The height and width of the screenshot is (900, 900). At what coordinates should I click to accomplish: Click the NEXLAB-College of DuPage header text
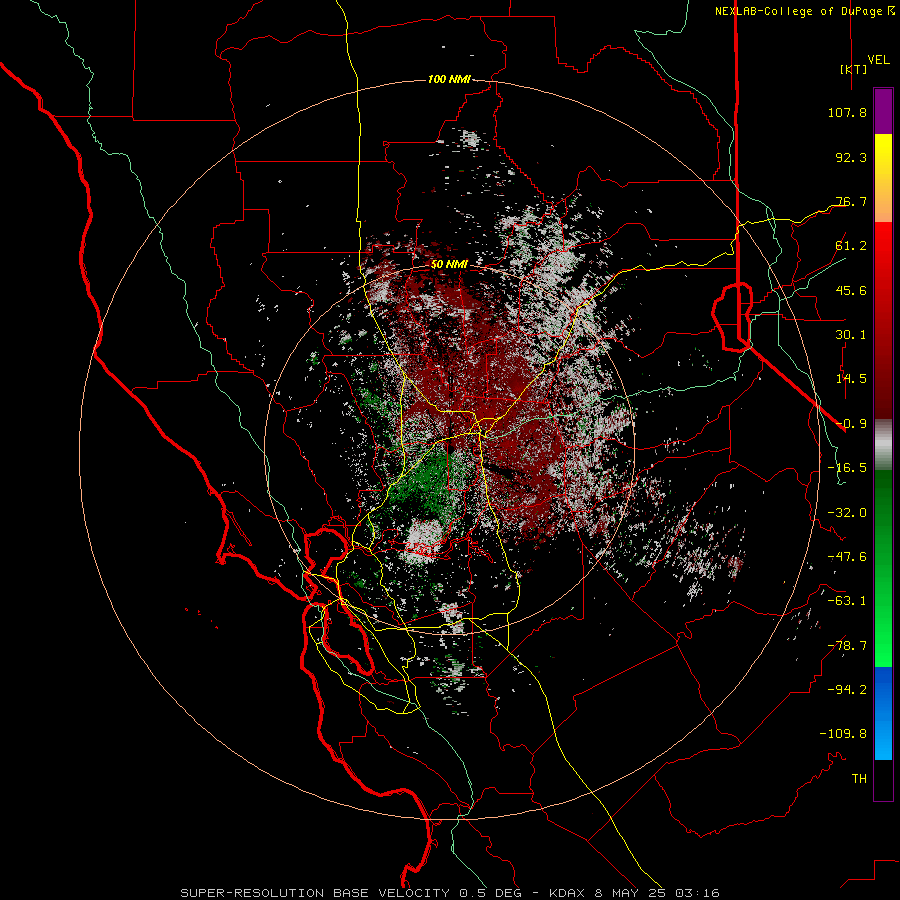pos(798,11)
